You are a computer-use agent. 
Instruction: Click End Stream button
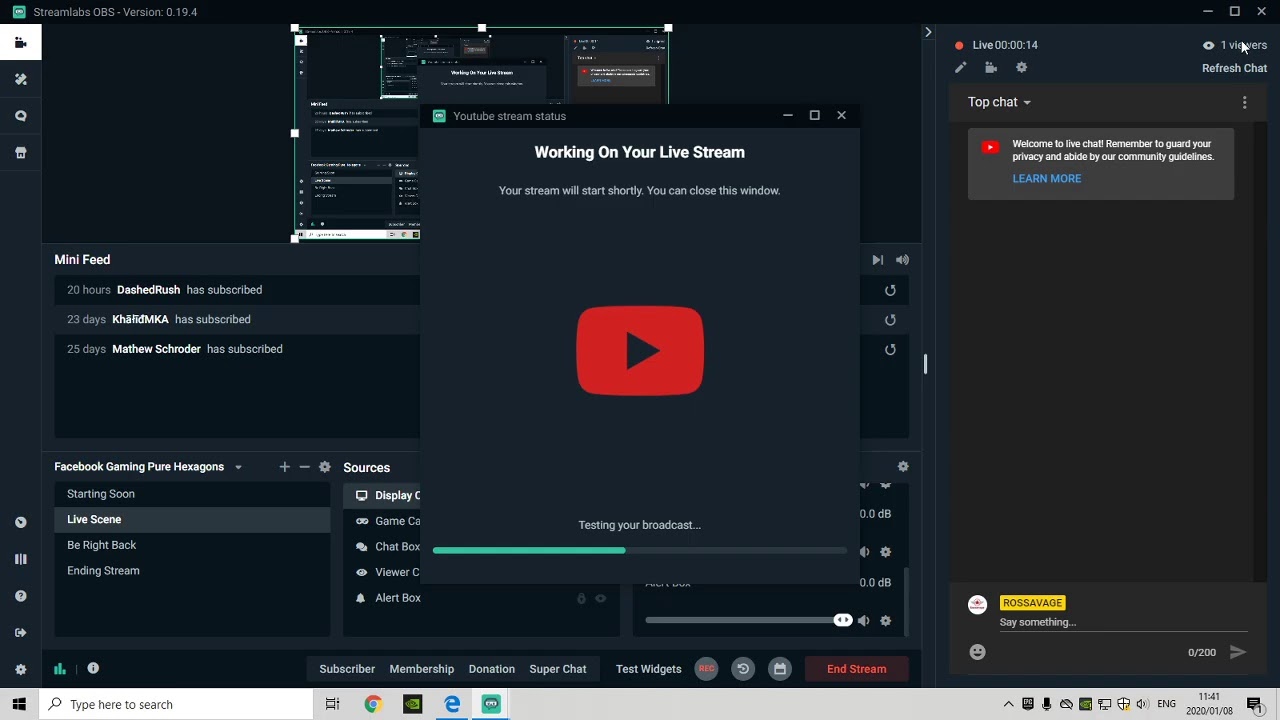pos(857,669)
